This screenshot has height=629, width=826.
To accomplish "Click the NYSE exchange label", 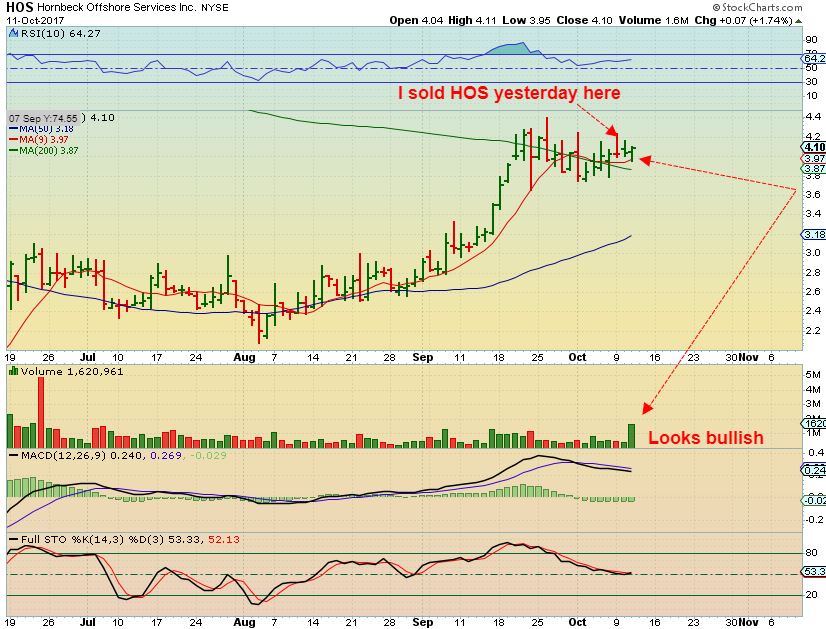I will (x=214, y=8).
